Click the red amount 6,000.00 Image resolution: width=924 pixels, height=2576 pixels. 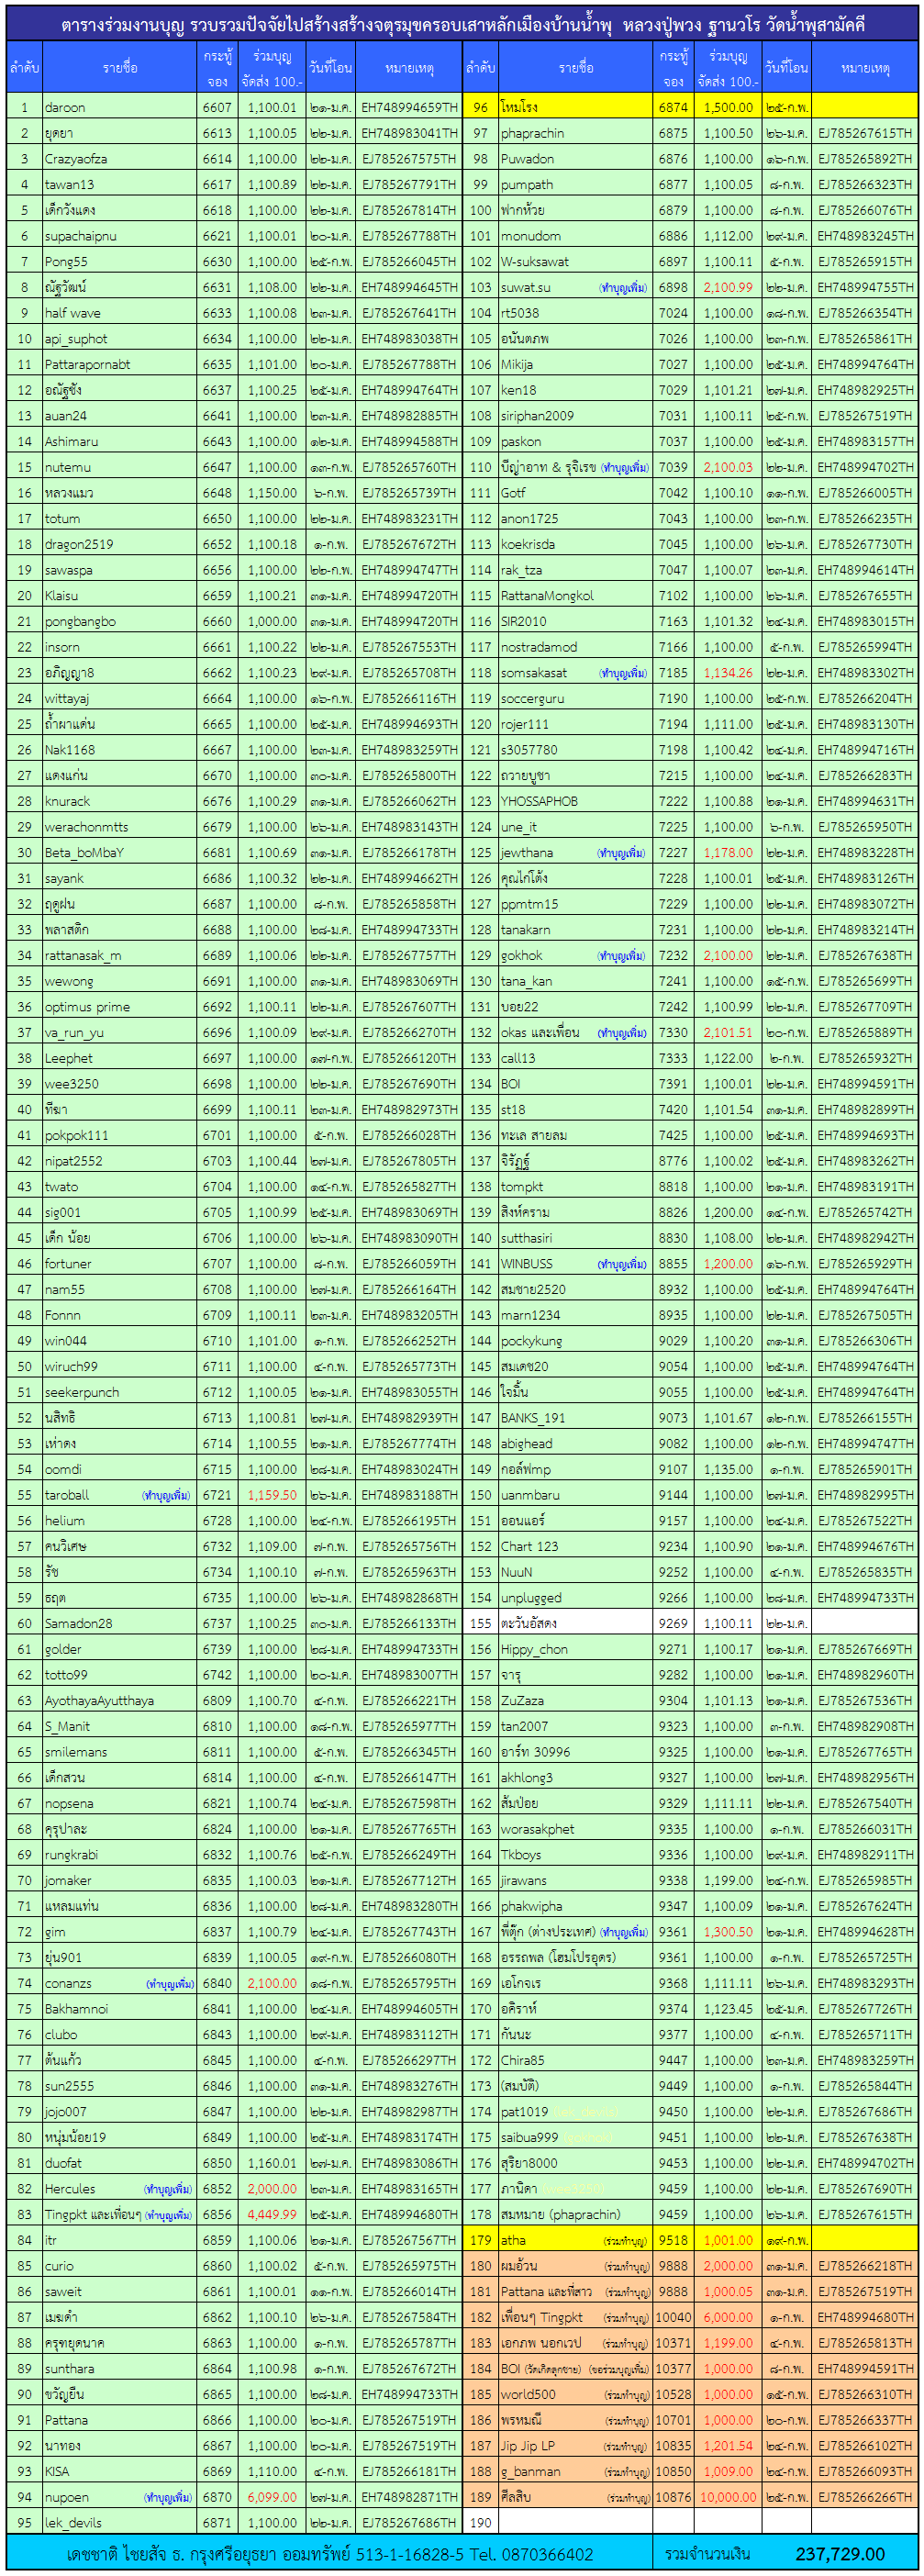coord(727,2317)
